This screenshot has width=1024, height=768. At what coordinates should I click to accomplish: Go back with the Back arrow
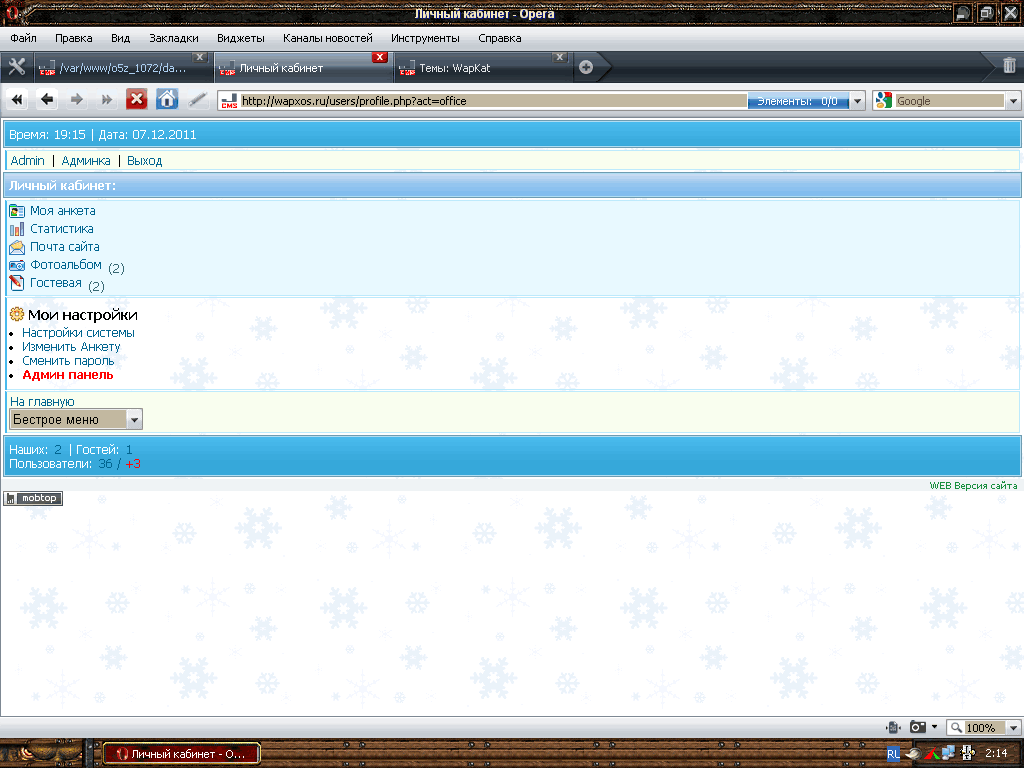[x=47, y=100]
